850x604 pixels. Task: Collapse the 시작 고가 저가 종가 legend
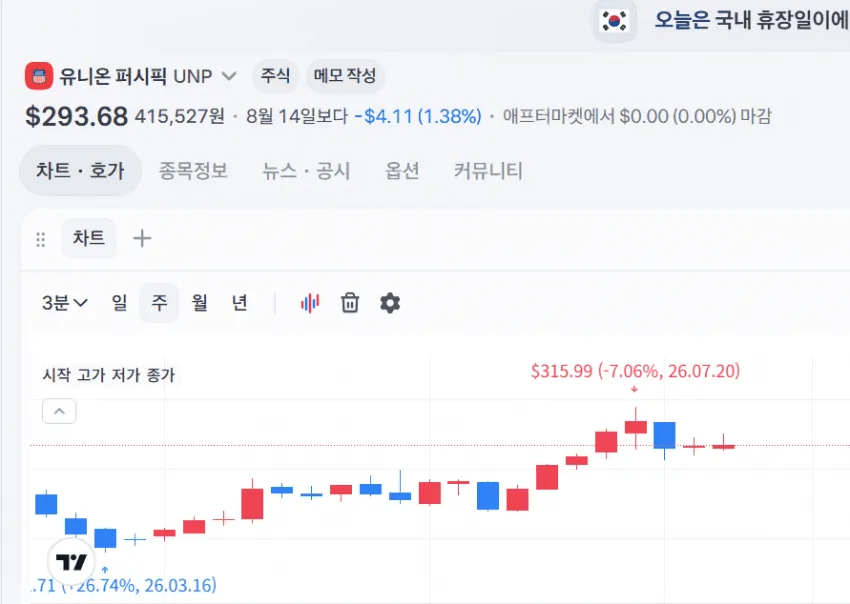coord(59,412)
